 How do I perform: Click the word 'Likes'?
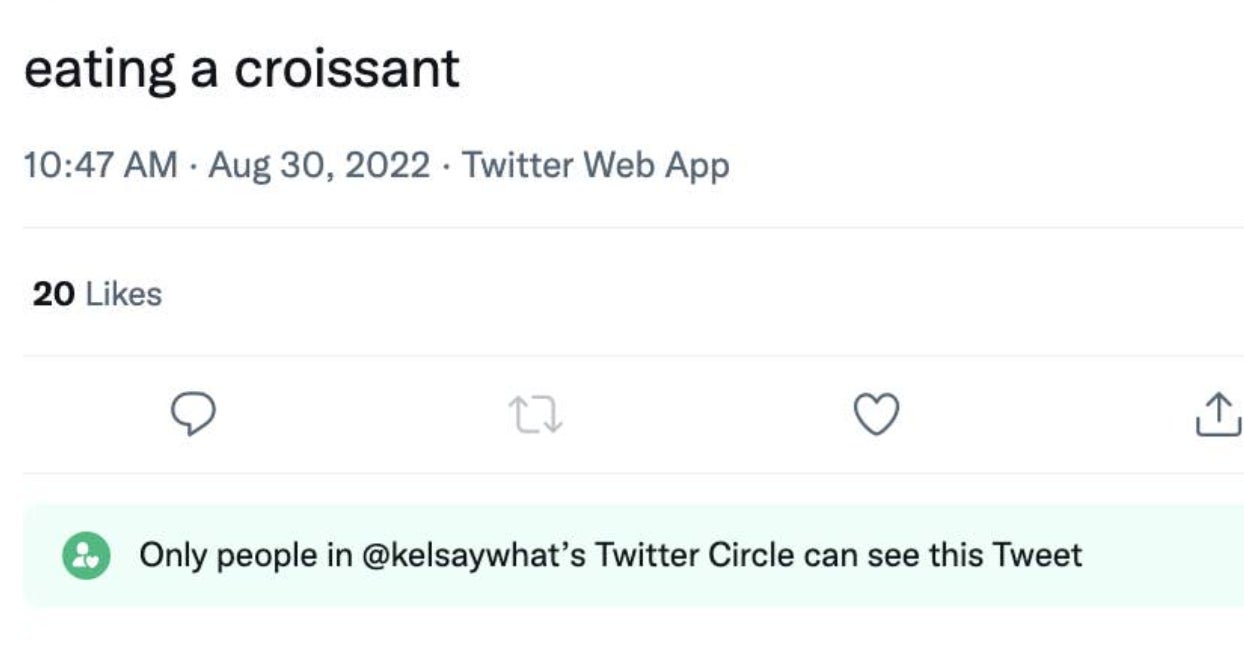(x=124, y=294)
